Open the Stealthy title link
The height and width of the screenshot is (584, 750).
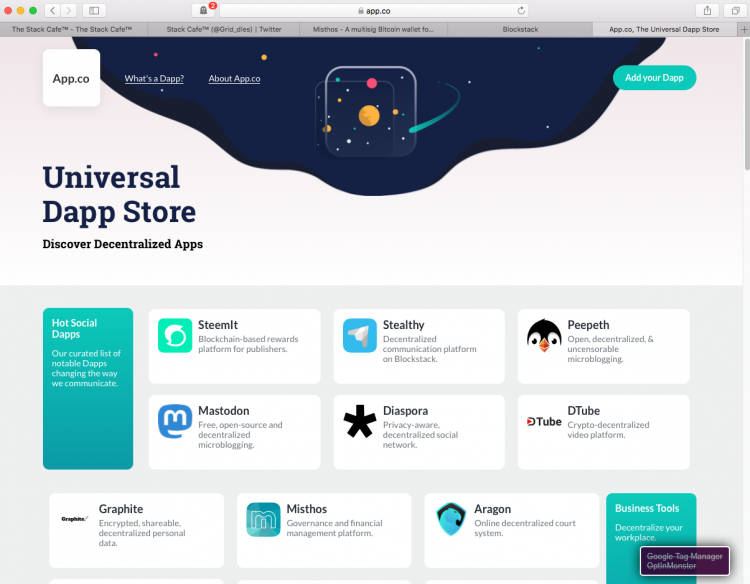(403, 325)
